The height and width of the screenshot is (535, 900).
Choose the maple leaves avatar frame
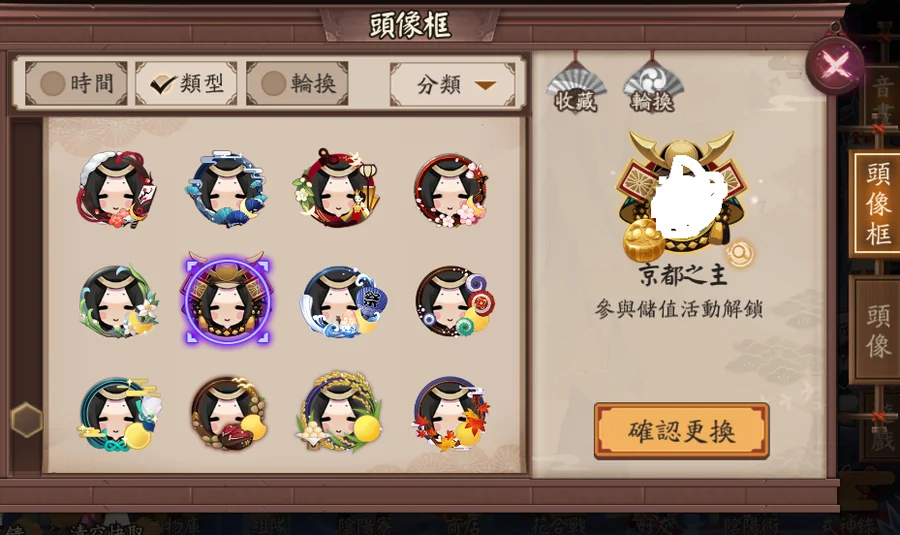(451, 413)
